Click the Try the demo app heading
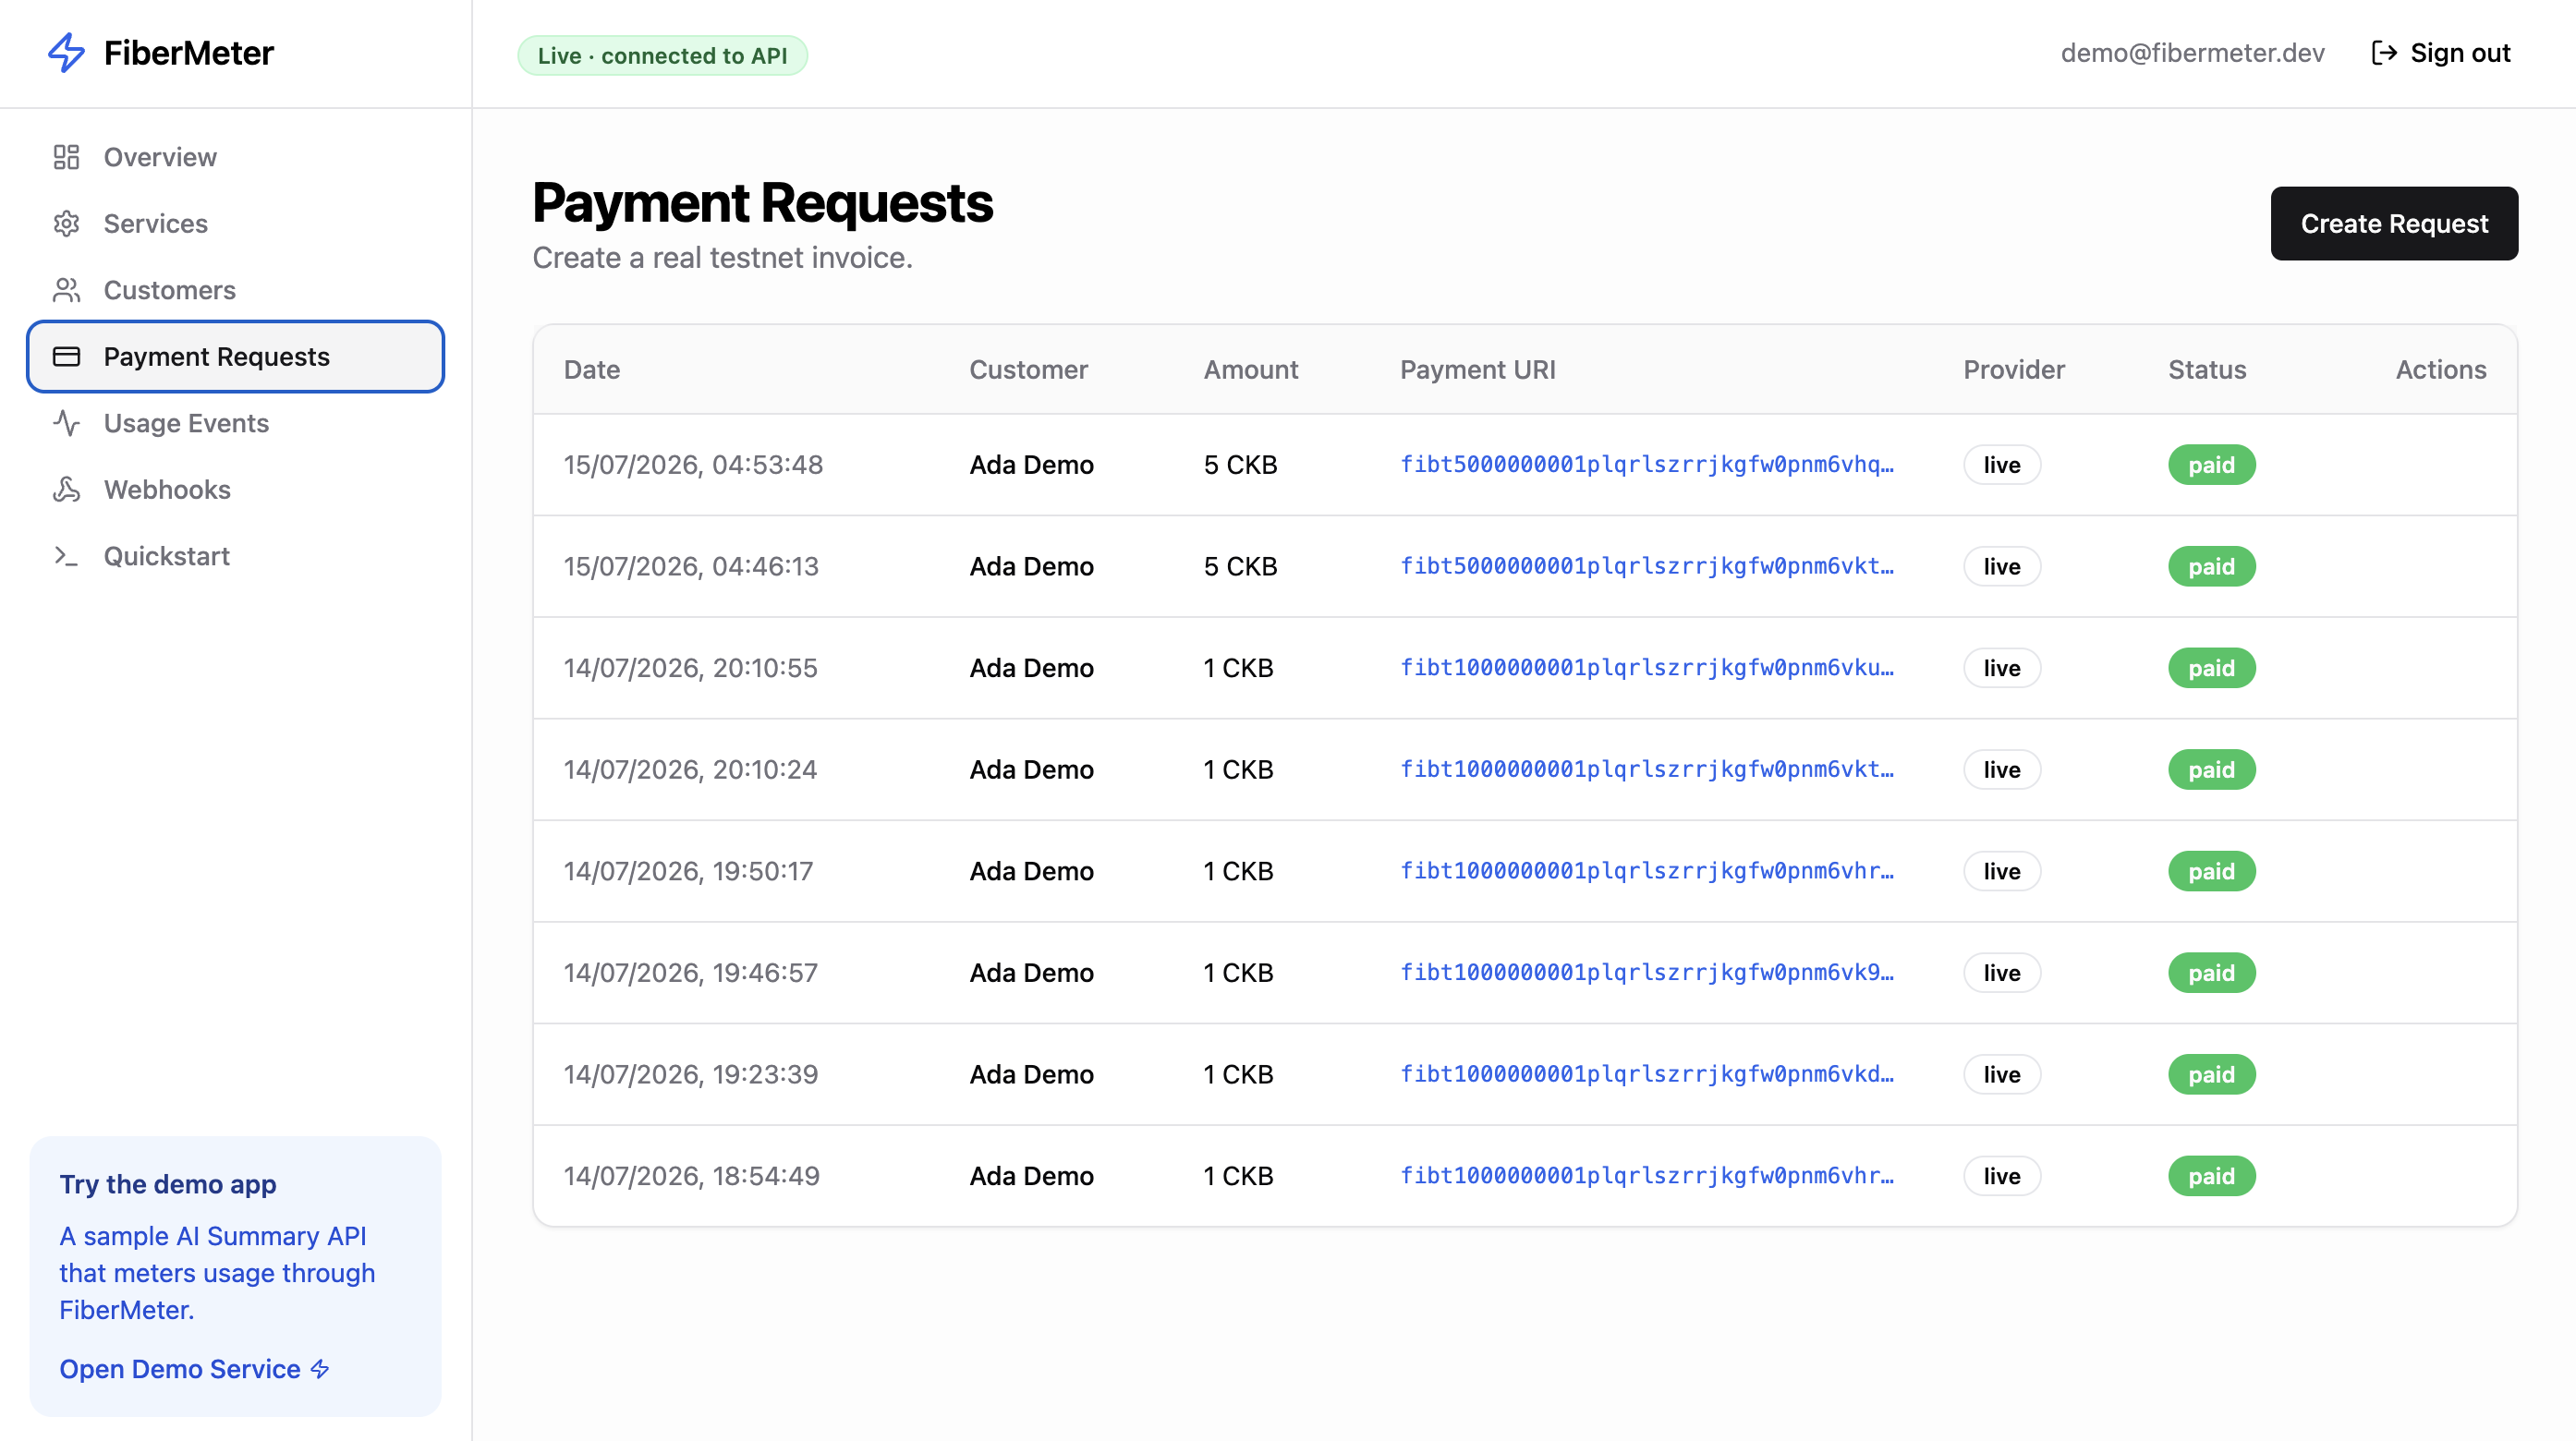 point(168,1184)
